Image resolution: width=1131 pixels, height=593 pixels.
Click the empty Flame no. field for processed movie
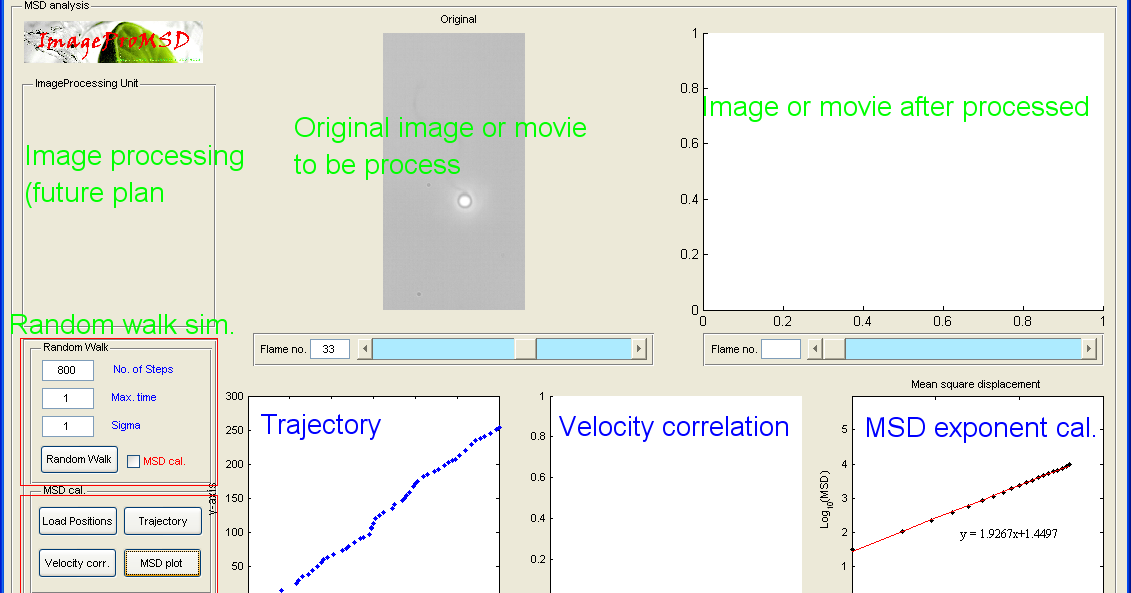(781, 348)
